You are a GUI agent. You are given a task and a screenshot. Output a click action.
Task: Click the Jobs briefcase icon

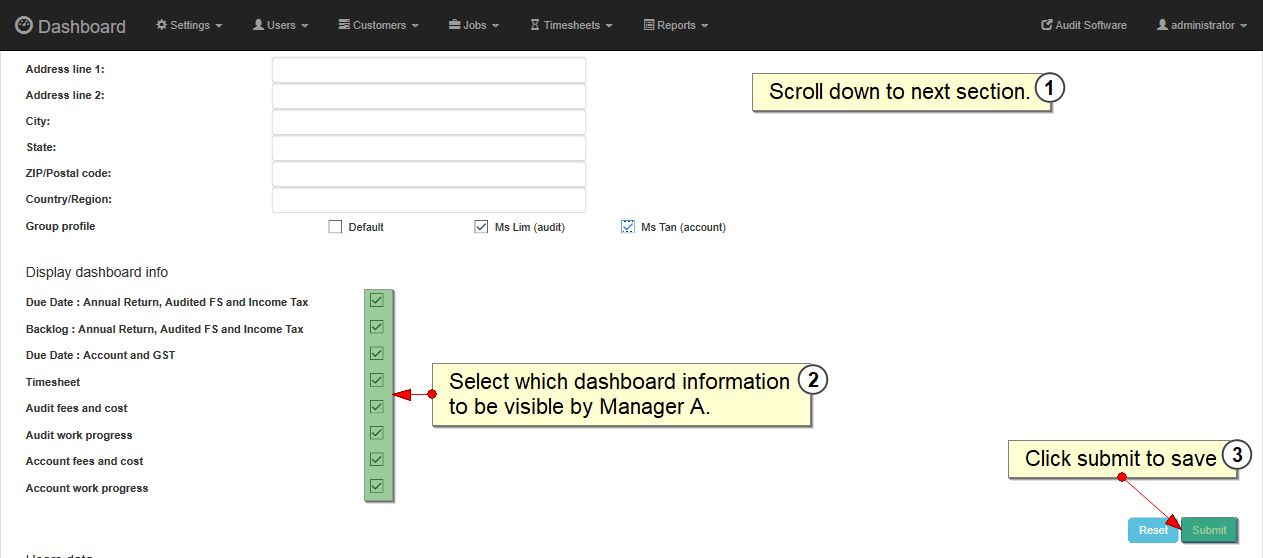coord(454,25)
